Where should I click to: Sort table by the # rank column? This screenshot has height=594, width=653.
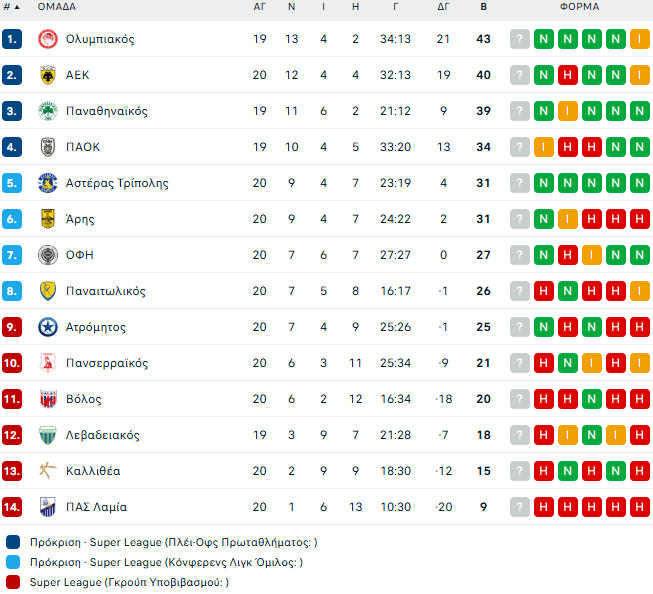click(x=11, y=7)
